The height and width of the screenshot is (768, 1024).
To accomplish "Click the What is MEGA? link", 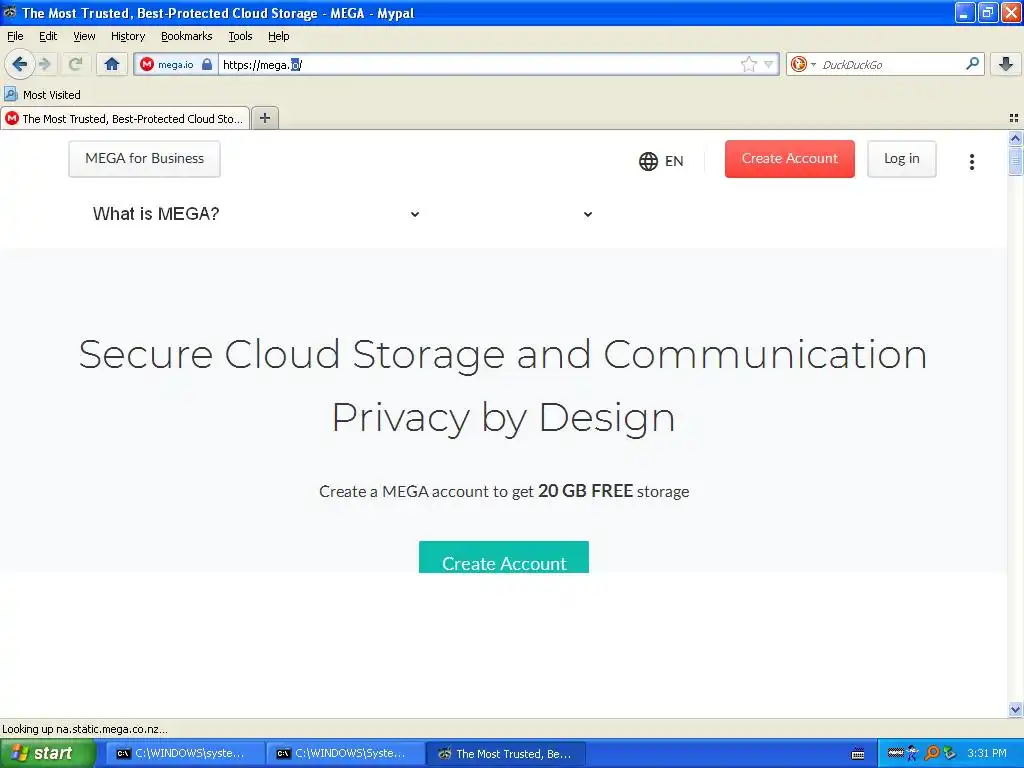I will coord(156,214).
